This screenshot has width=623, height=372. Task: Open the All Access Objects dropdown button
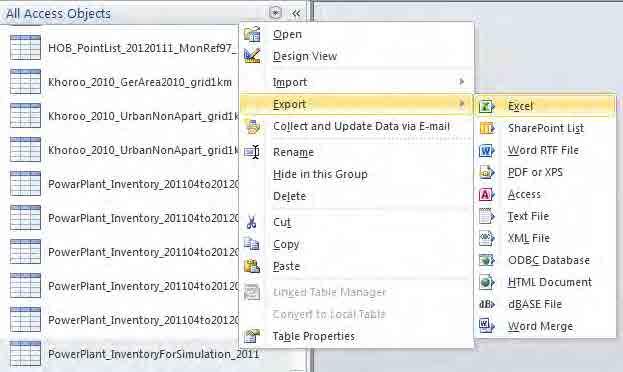pyautogui.click(x=275, y=13)
